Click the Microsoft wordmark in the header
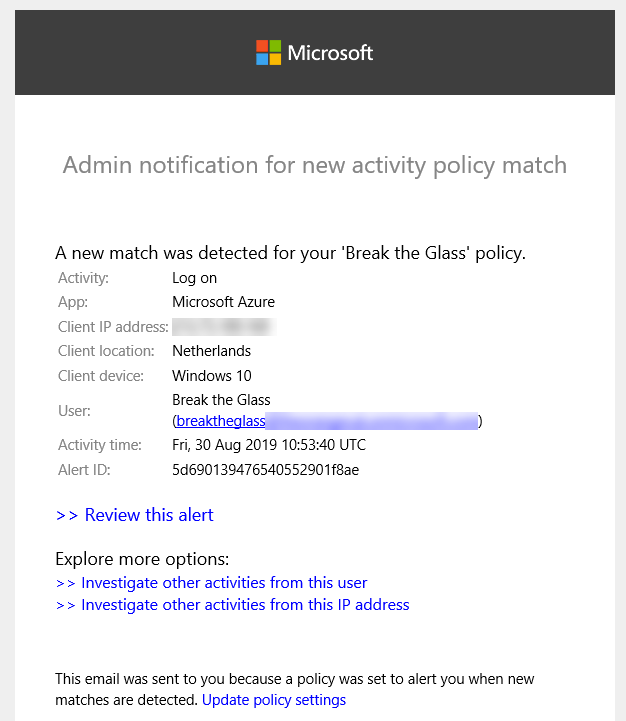626x721 pixels. pos(330,53)
